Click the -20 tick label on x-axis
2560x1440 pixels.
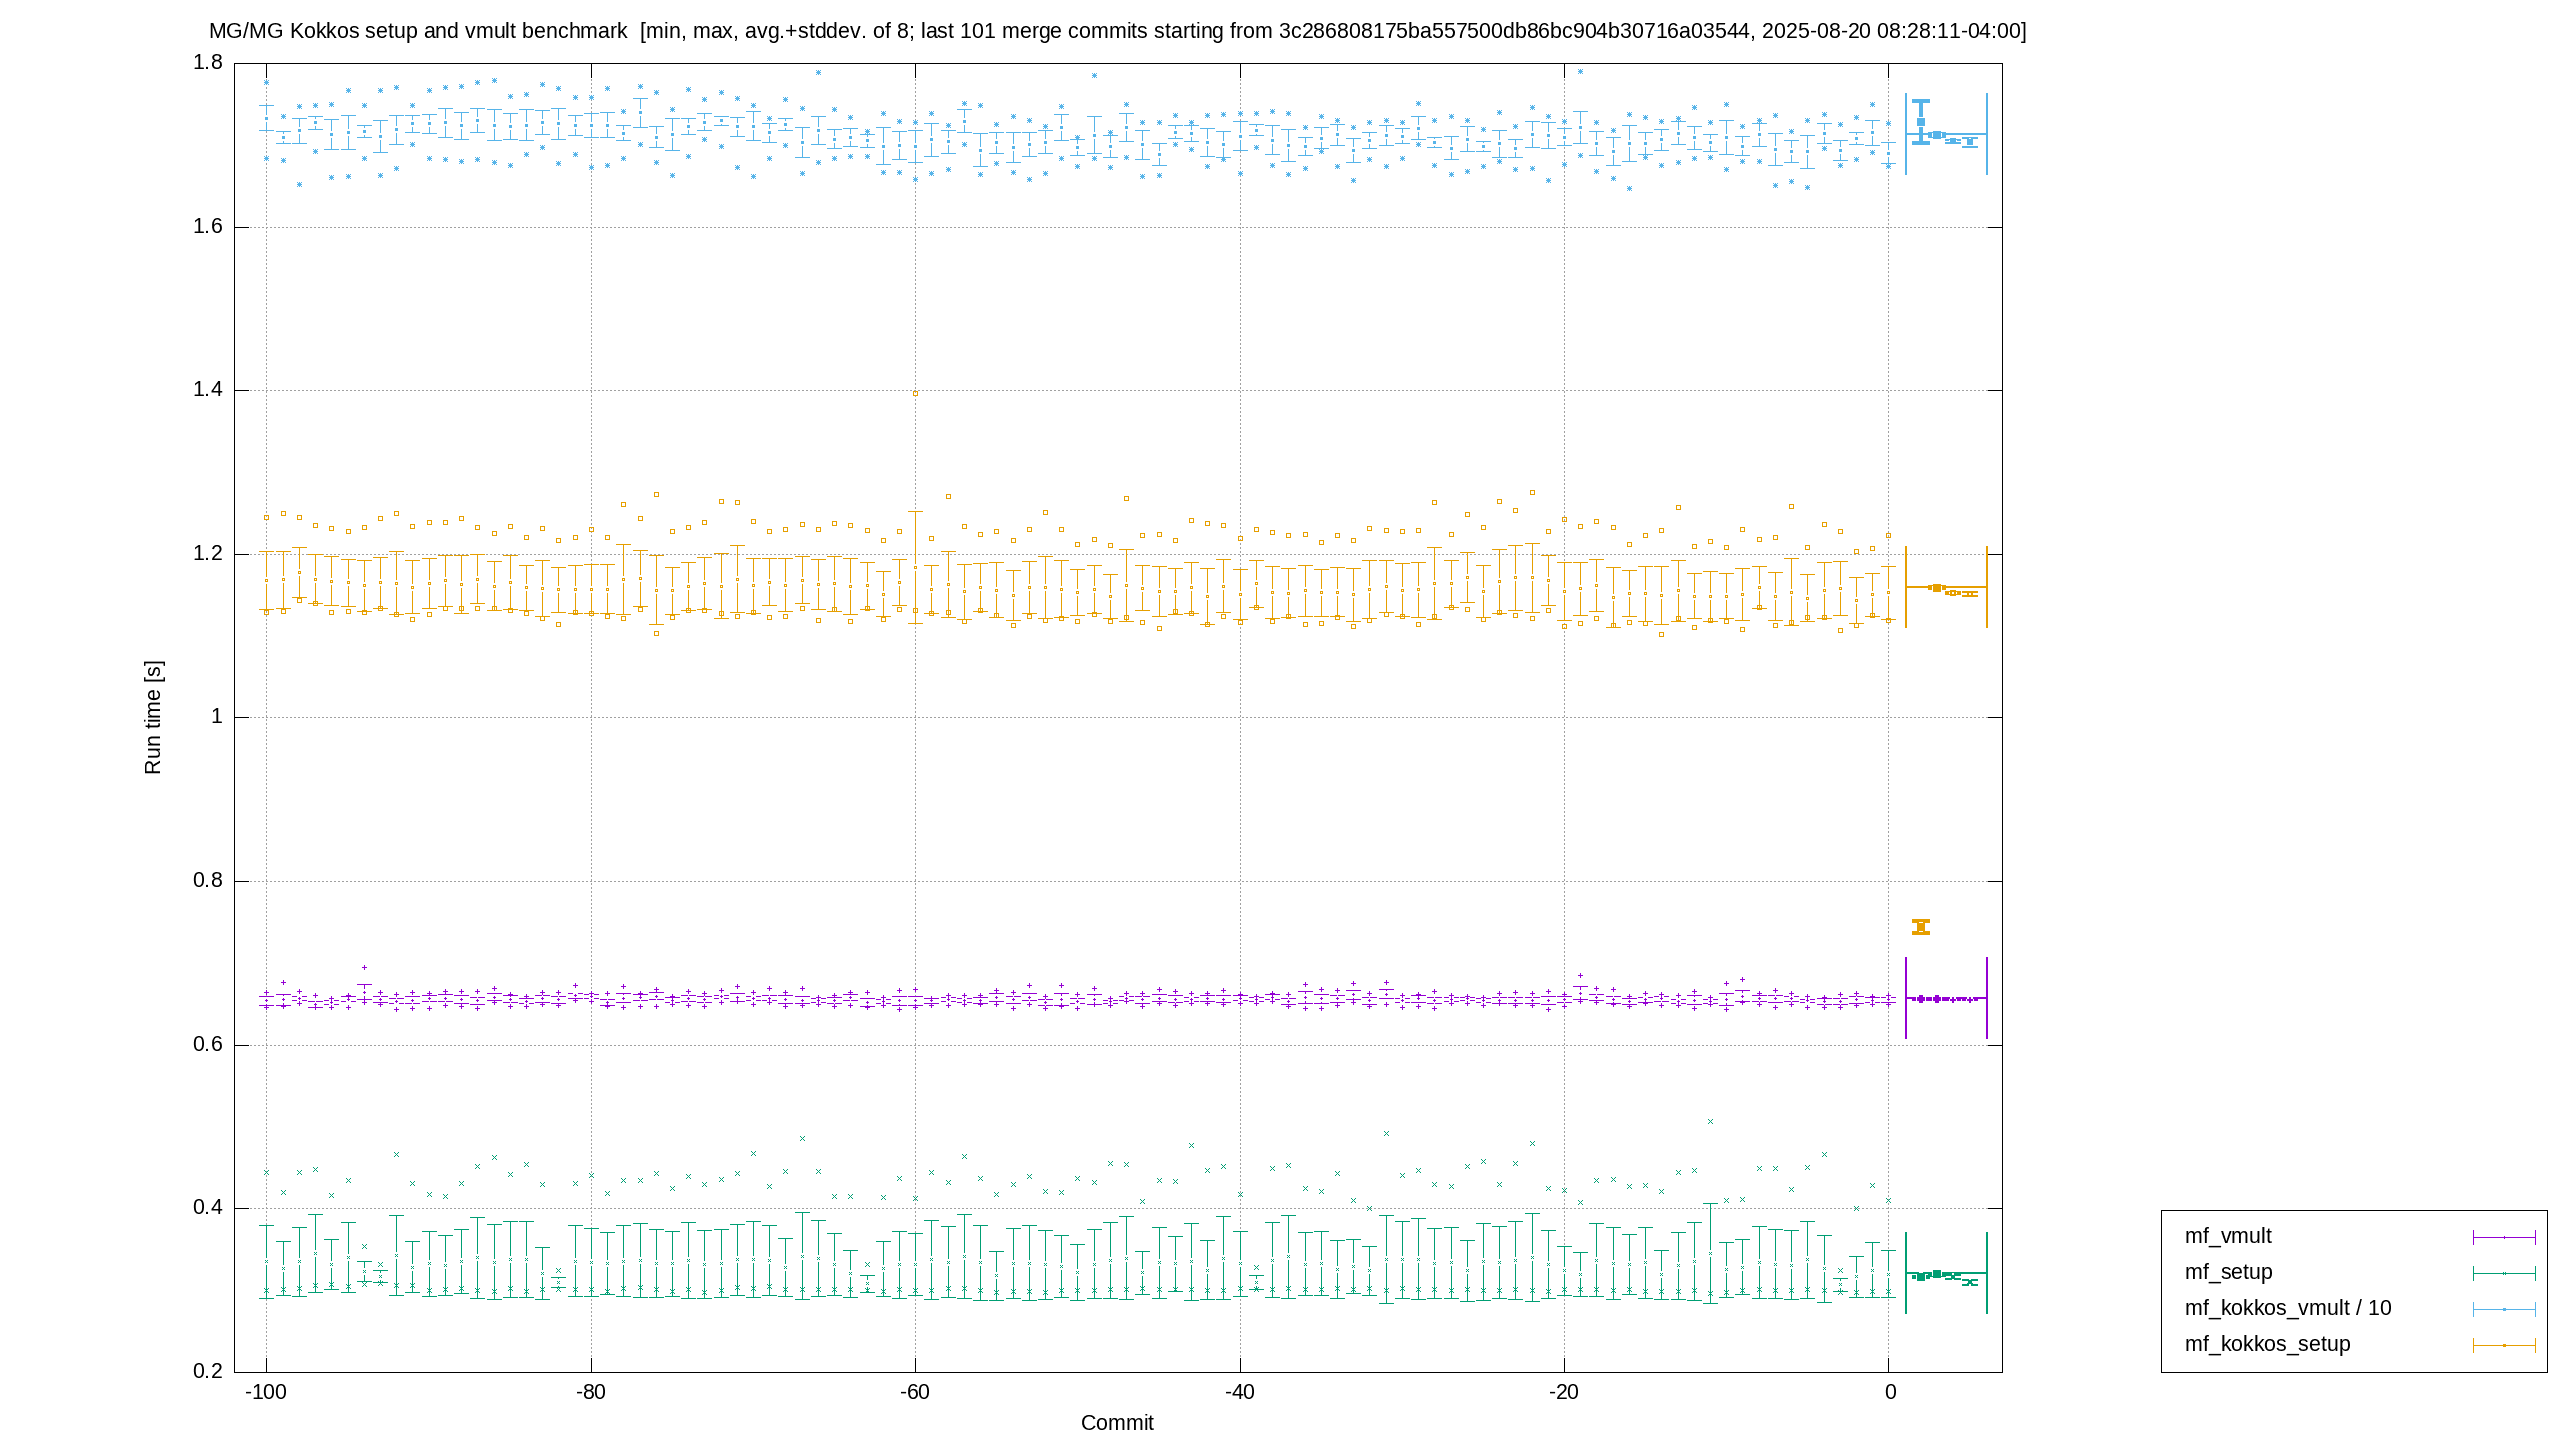(x=1563, y=1392)
